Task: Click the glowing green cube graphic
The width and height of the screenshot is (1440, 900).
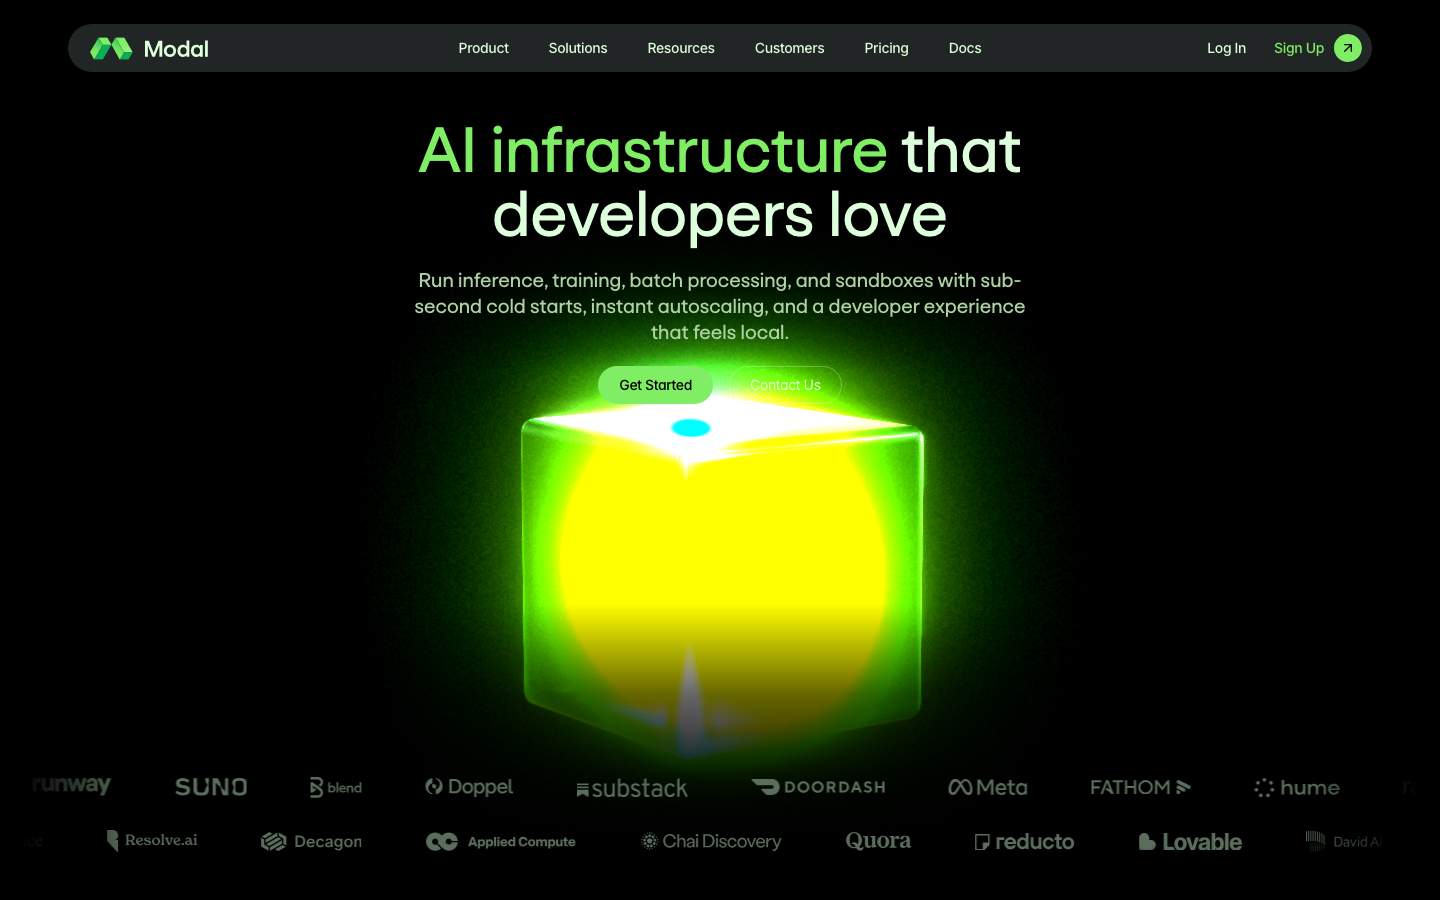Action: (x=721, y=575)
